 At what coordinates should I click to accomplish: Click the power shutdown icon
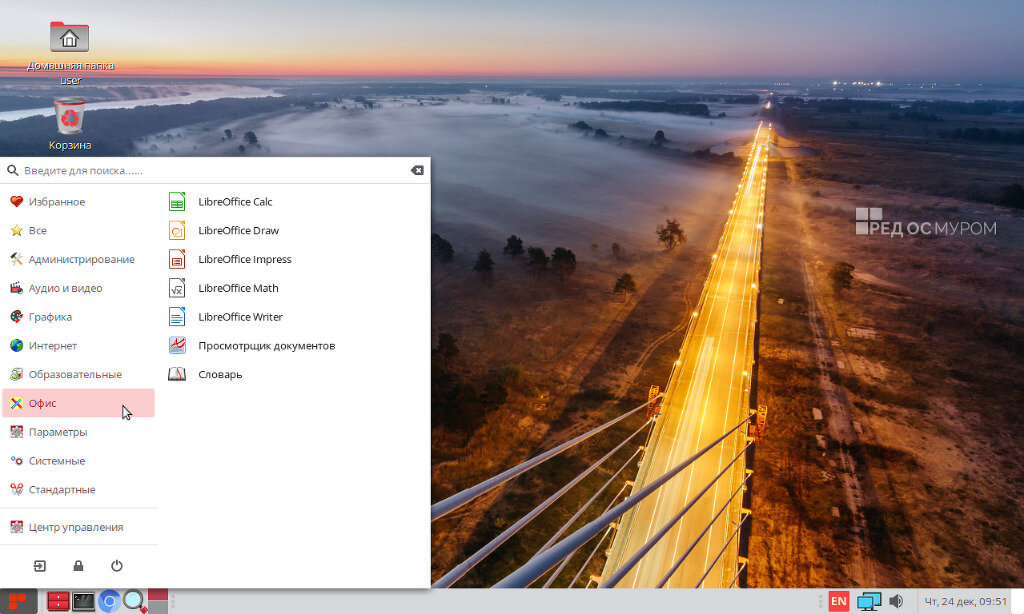pyautogui.click(x=117, y=566)
